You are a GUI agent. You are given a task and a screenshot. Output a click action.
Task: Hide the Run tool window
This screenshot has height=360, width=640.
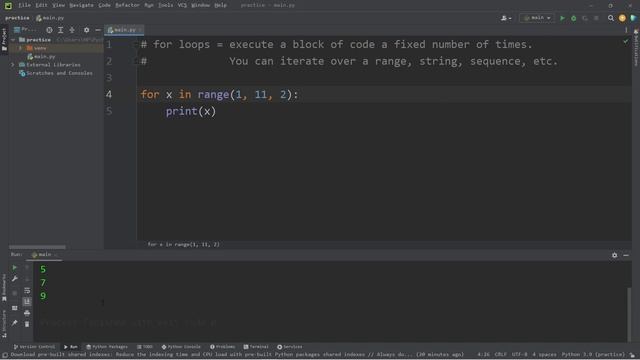coord(626,255)
